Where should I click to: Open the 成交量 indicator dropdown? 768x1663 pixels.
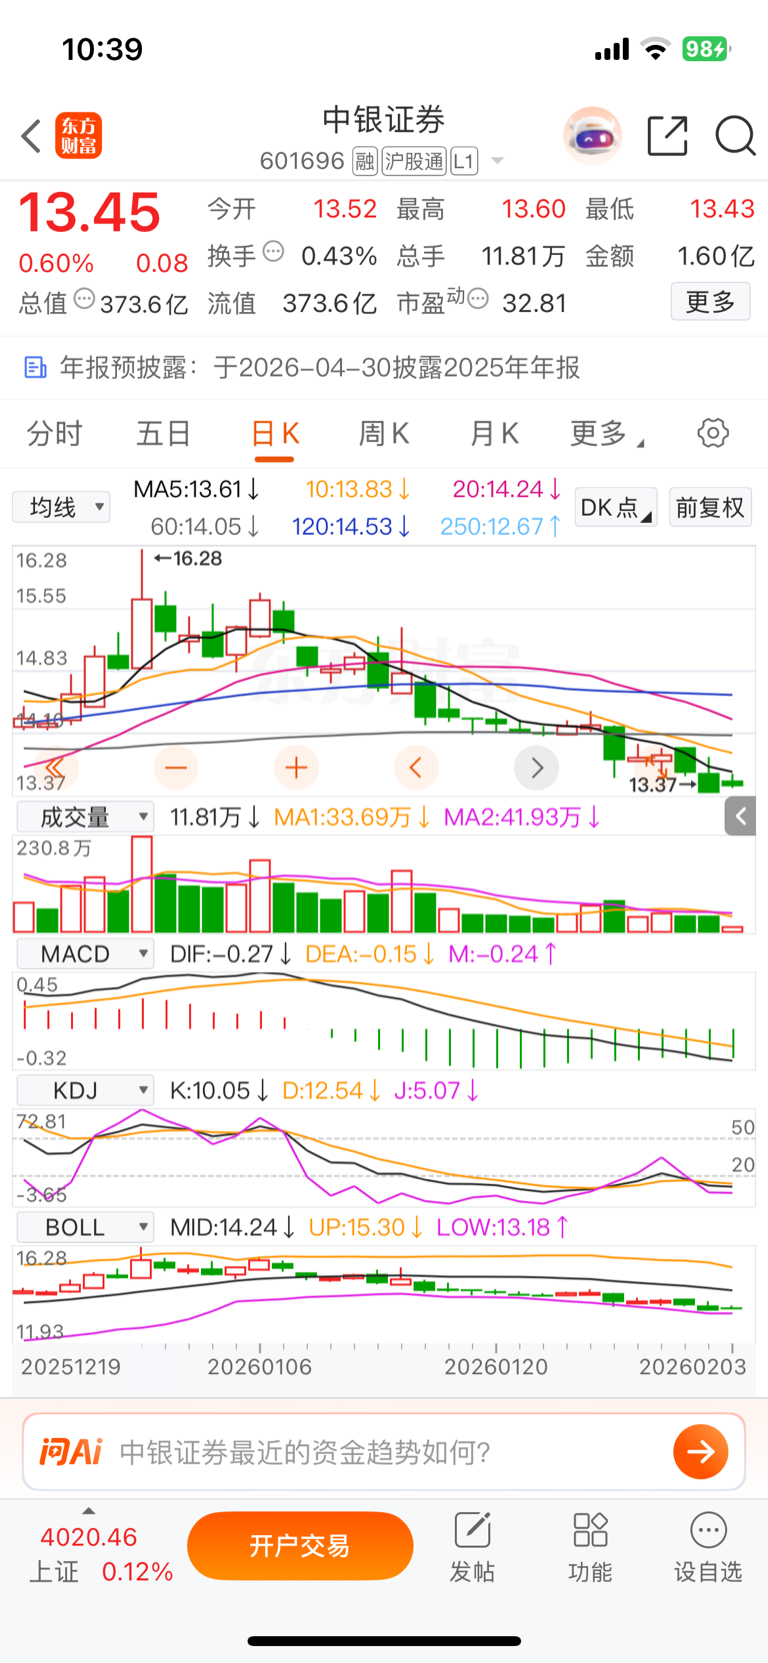pyautogui.click(x=85, y=817)
